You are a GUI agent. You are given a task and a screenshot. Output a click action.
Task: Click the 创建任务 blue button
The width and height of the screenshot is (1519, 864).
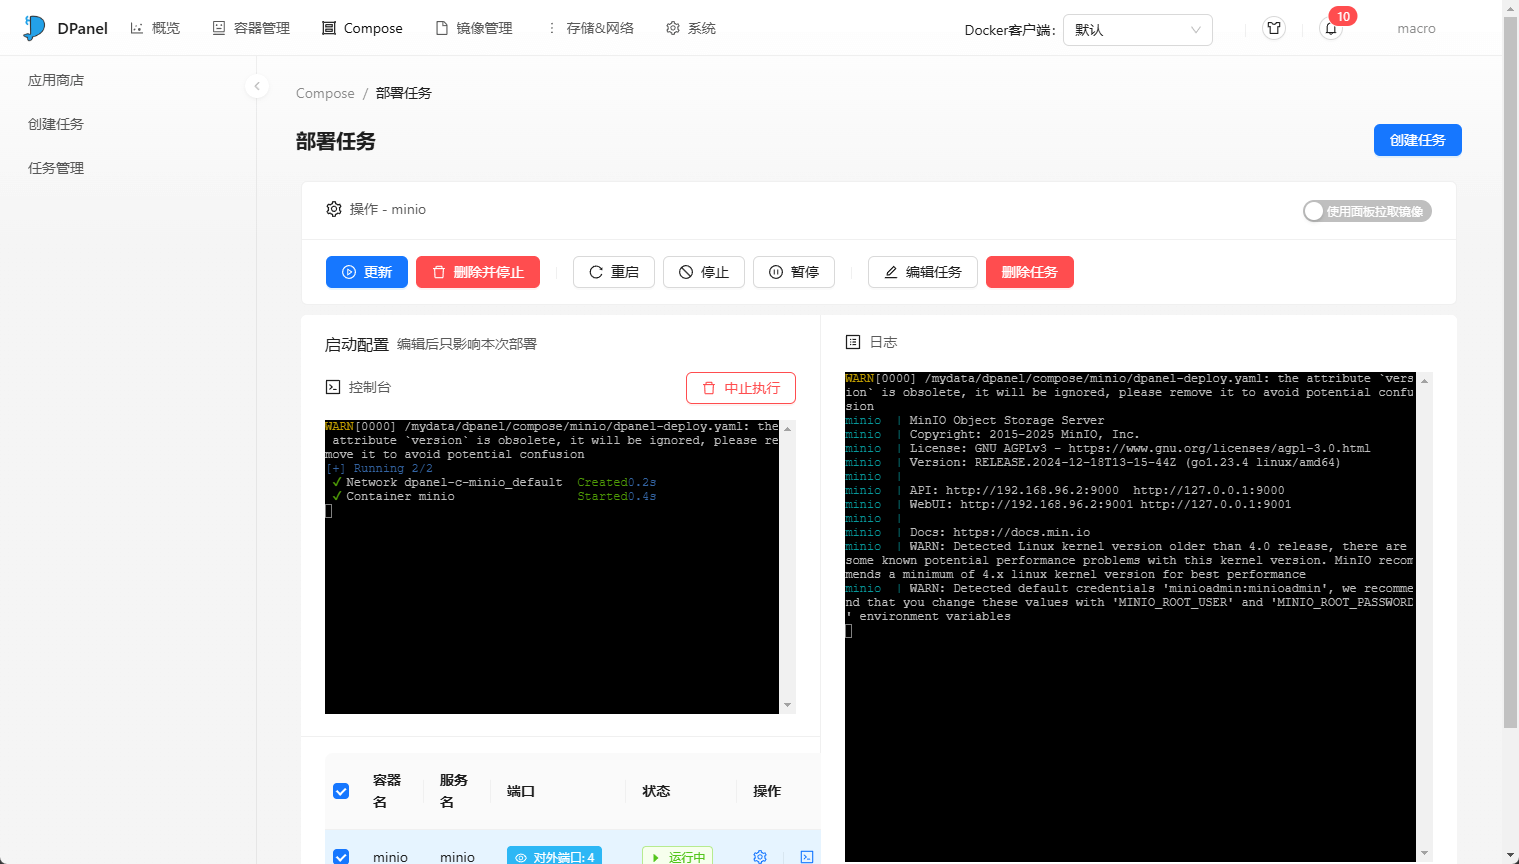[1417, 140]
